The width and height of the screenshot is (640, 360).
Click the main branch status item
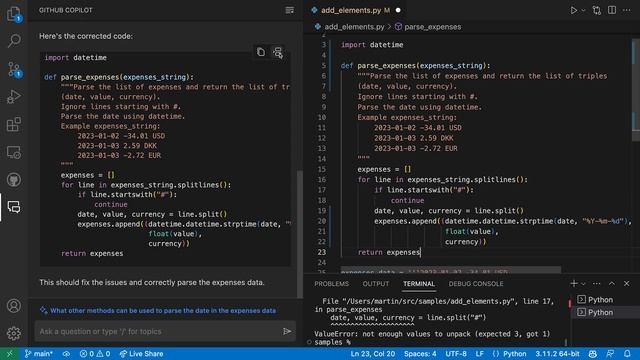(x=39, y=353)
